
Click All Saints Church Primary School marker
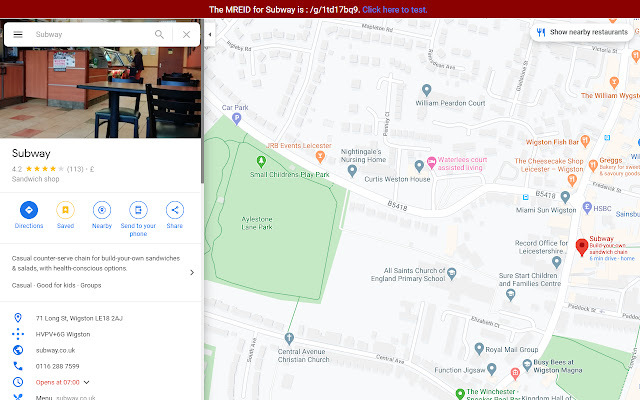click(x=451, y=273)
